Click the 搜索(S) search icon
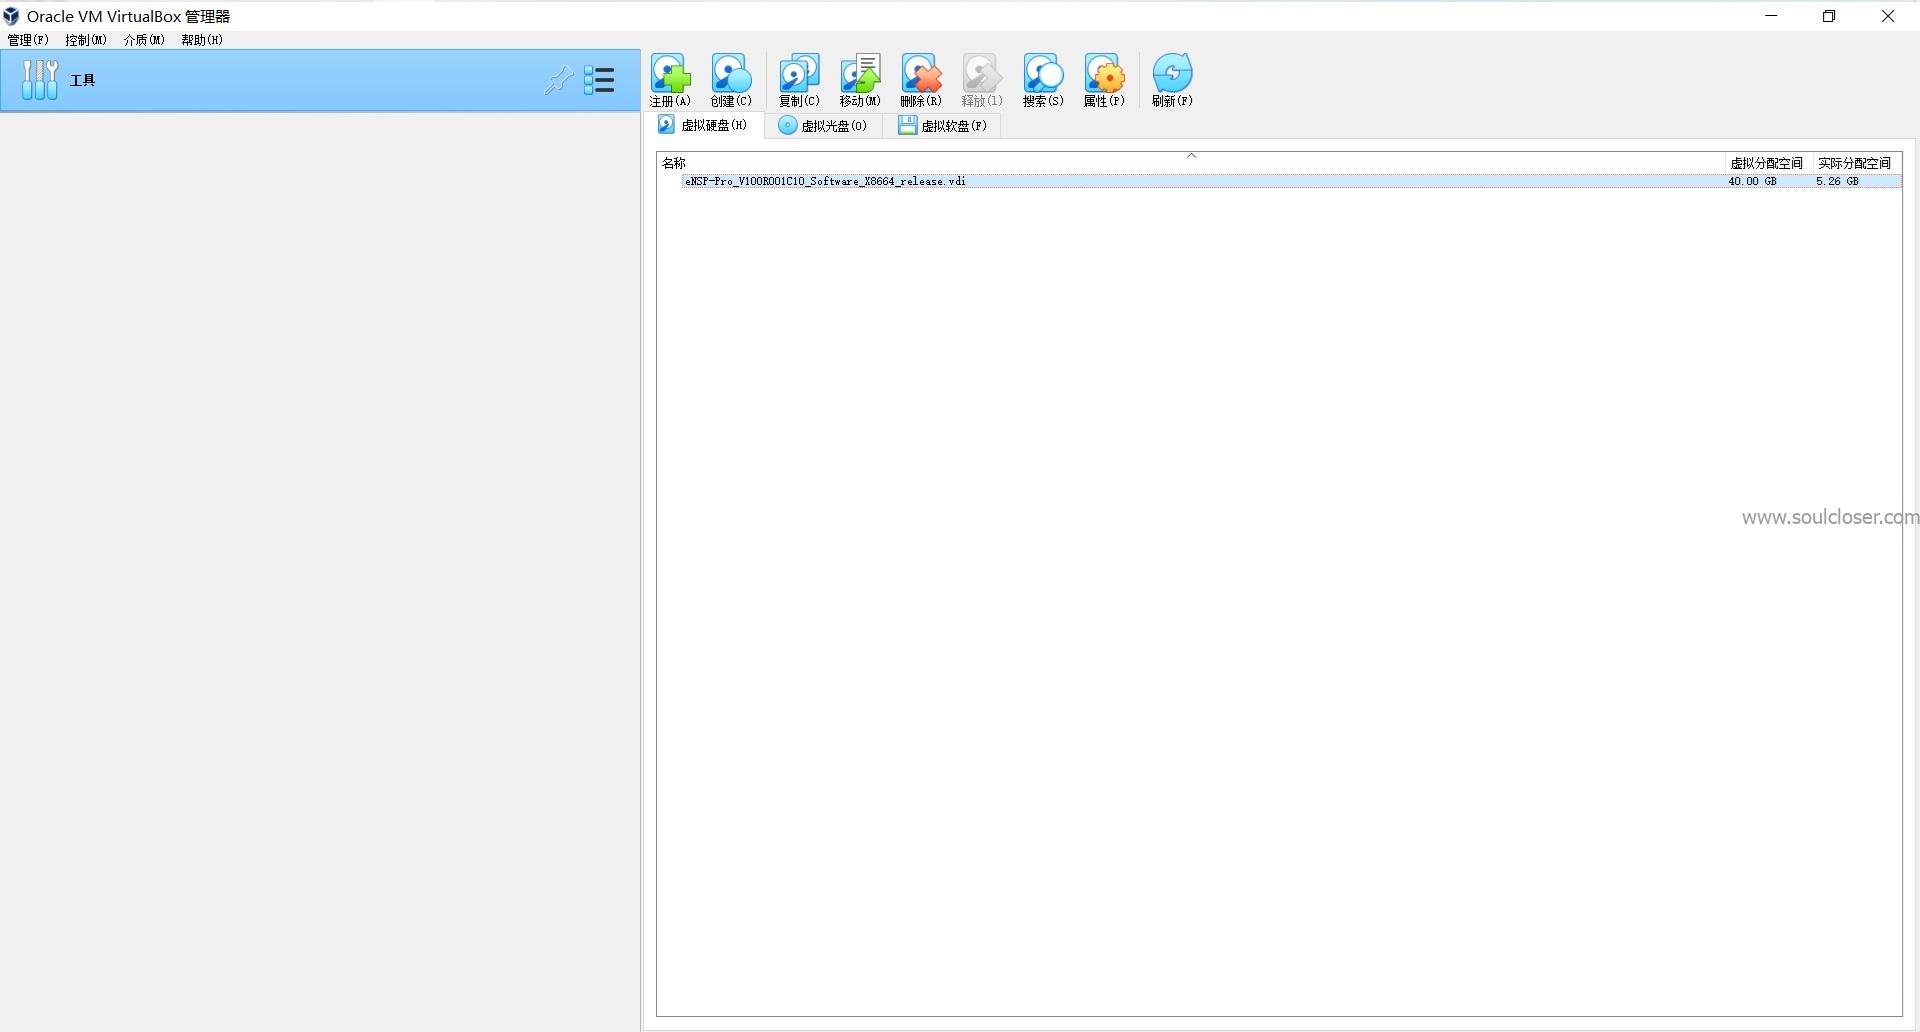The image size is (1920, 1032). pos(1043,80)
